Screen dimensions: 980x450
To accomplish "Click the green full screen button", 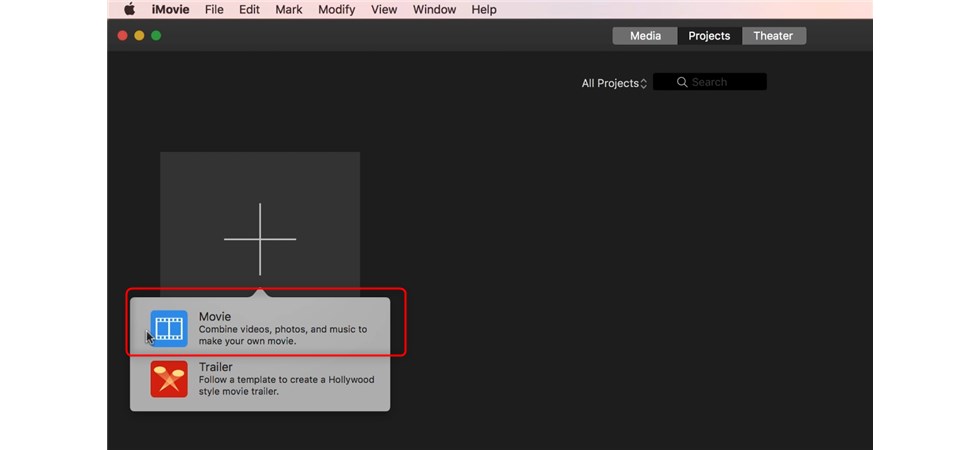I will click(156, 36).
